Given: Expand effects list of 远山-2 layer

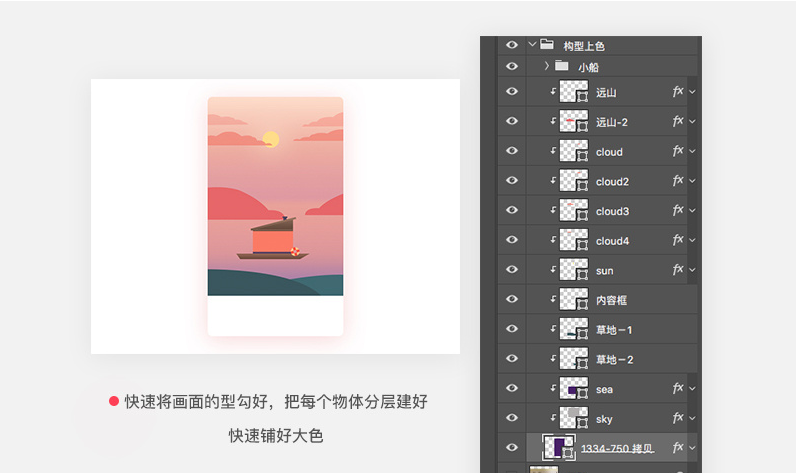Looking at the screenshot, I should click(x=692, y=122).
